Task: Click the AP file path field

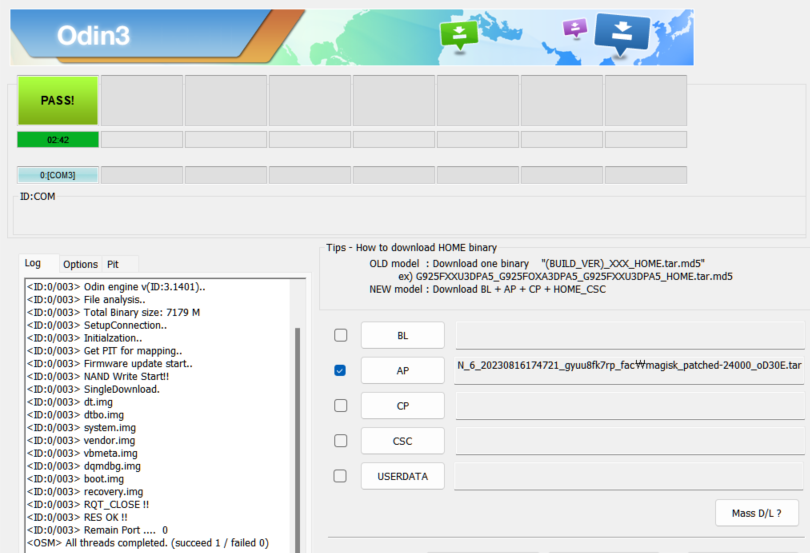Action: coord(629,371)
